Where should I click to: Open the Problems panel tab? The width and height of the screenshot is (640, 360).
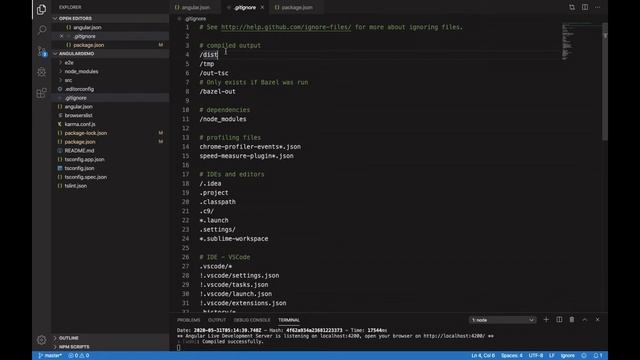189,320
